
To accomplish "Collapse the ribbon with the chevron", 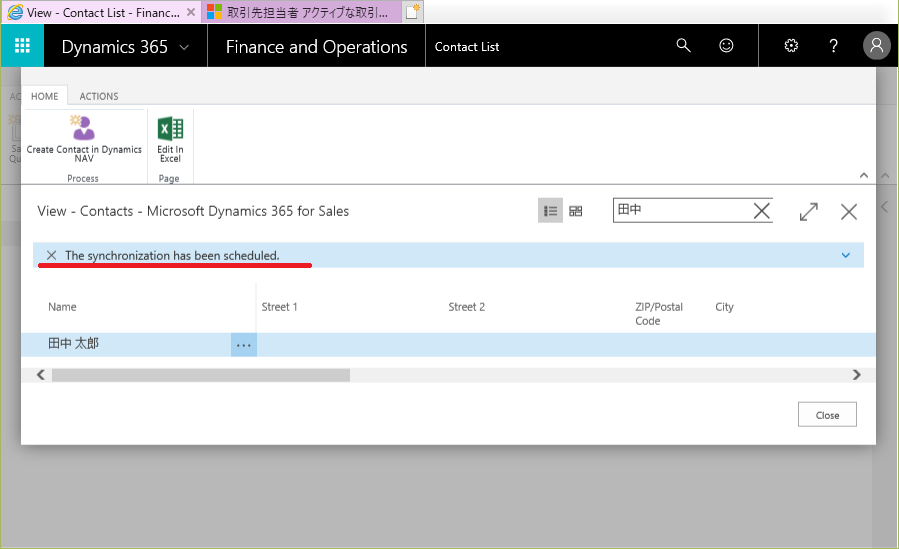I will tap(864, 174).
